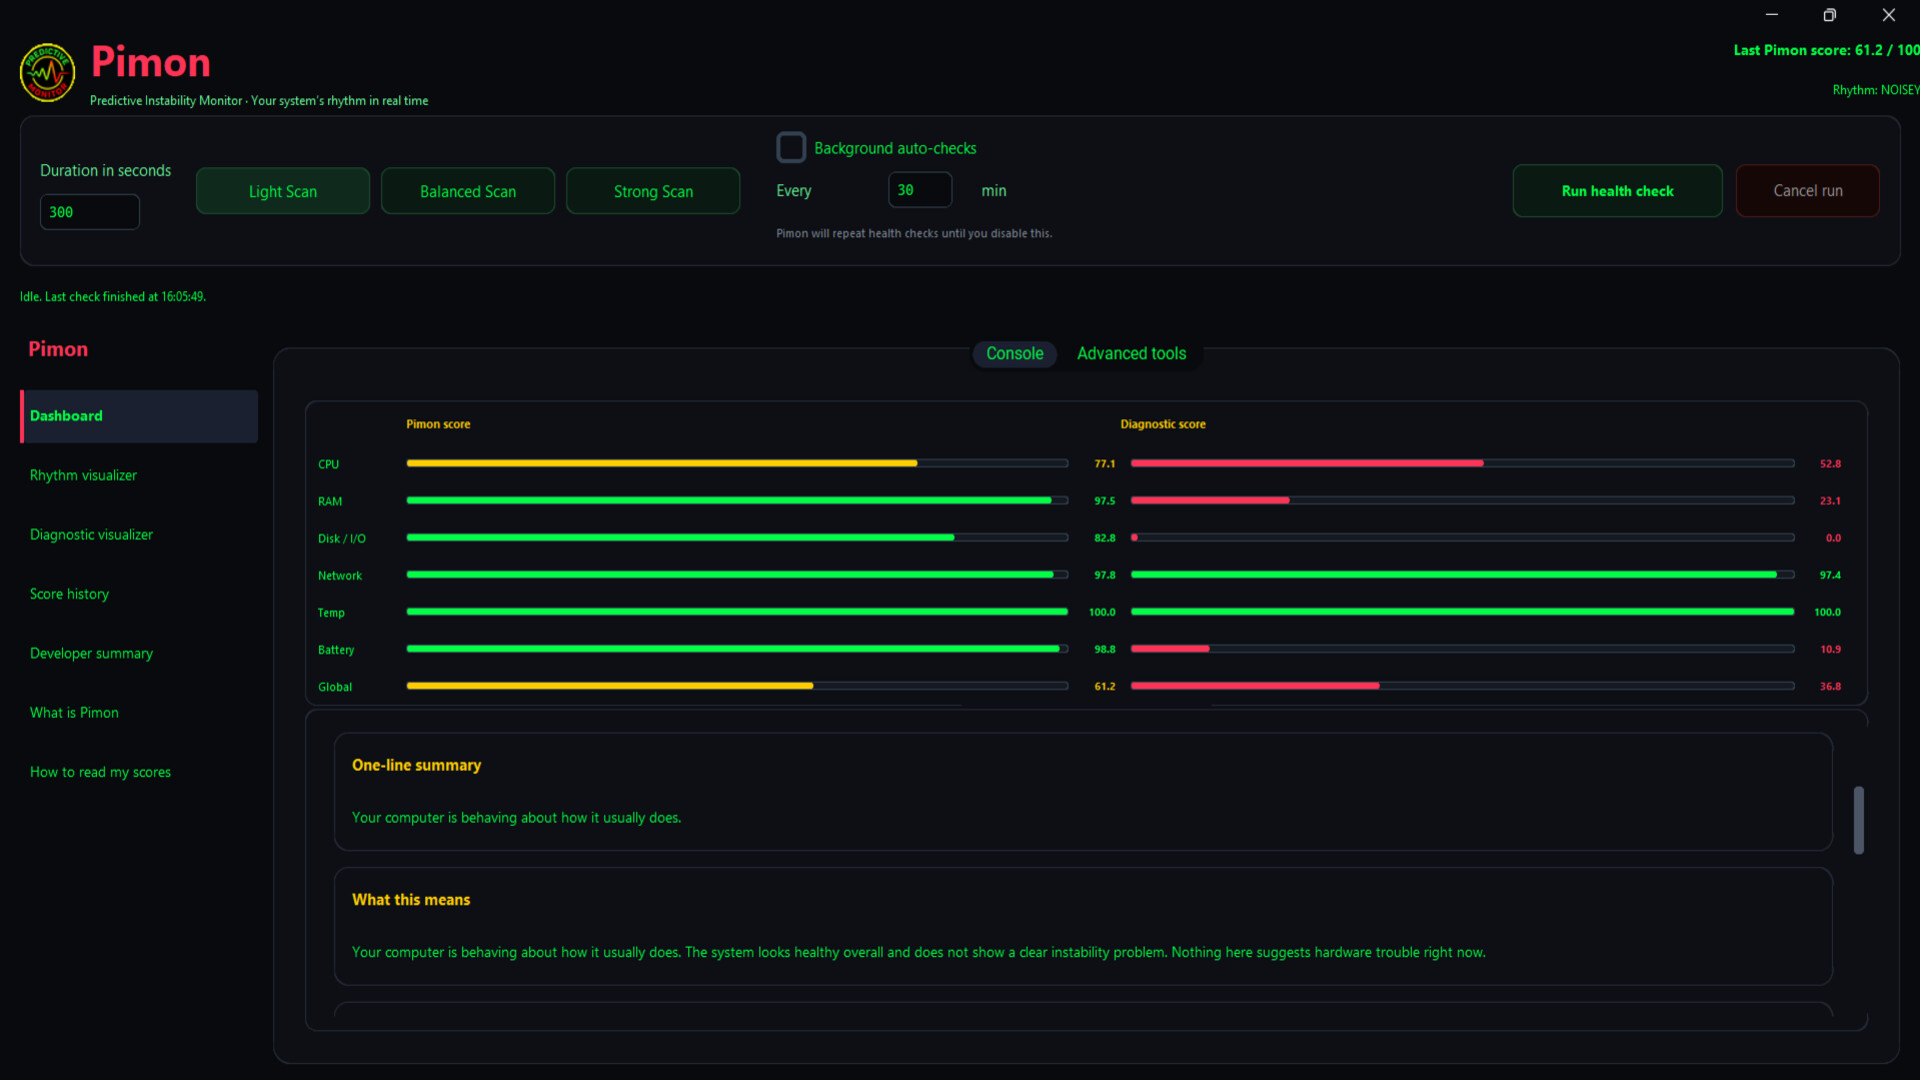Enable Background auto-checks checkbox

[791, 148]
